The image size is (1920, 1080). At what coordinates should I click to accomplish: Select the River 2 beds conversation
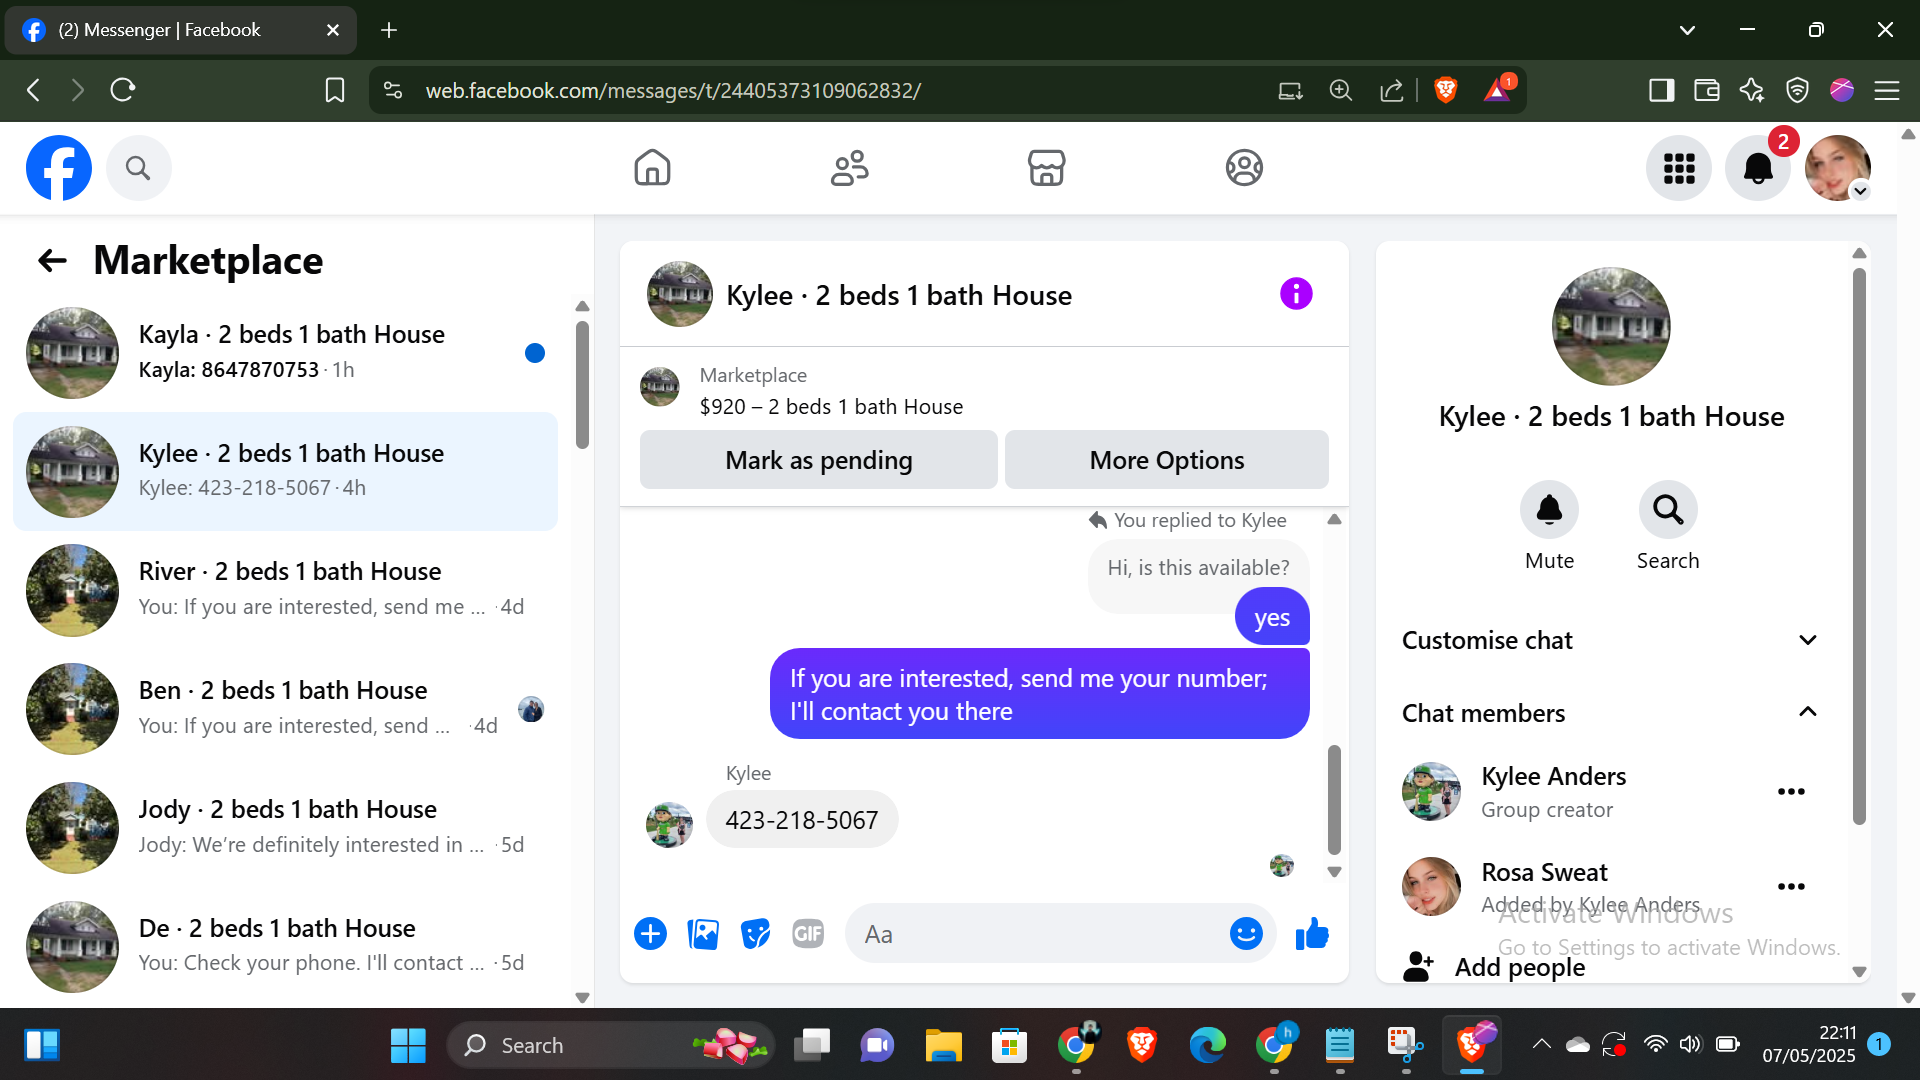click(x=290, y=589)
